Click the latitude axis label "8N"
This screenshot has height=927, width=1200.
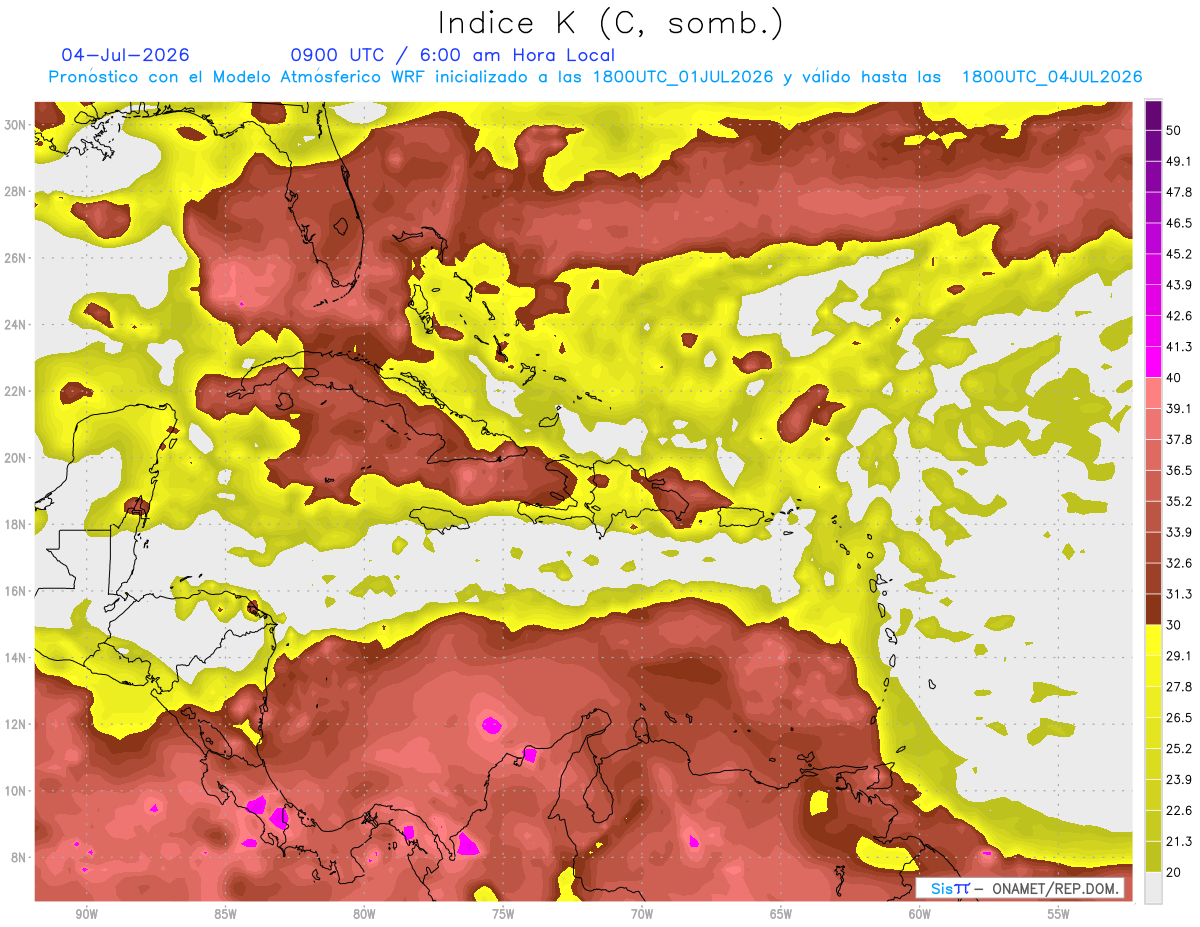point(20,857)
